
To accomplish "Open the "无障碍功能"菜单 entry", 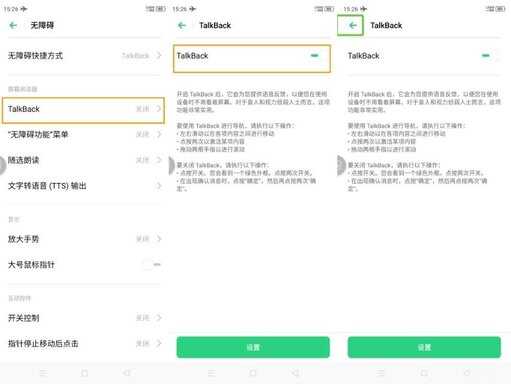I will [x=85, y=134].
